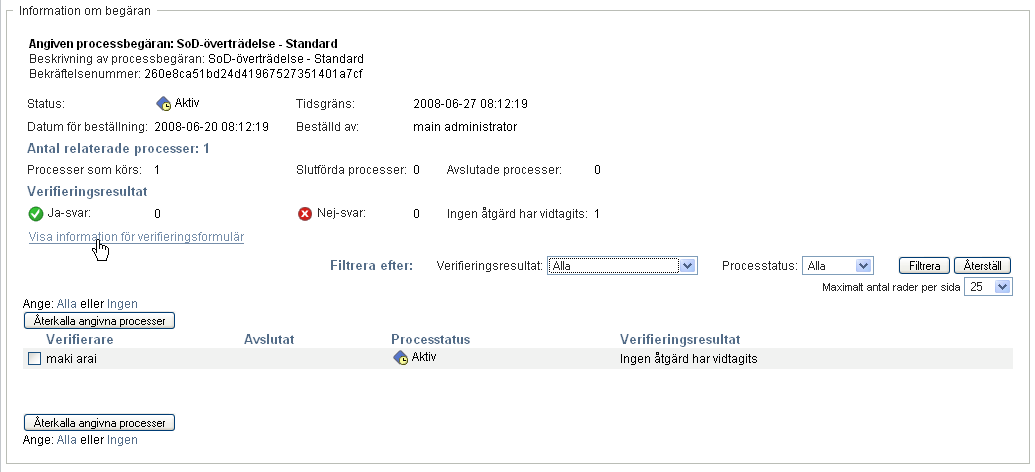This screenshot has width=1035, height=472.
Task: Click the bottom Ingen selection link
Action: (x=122, y=440)
